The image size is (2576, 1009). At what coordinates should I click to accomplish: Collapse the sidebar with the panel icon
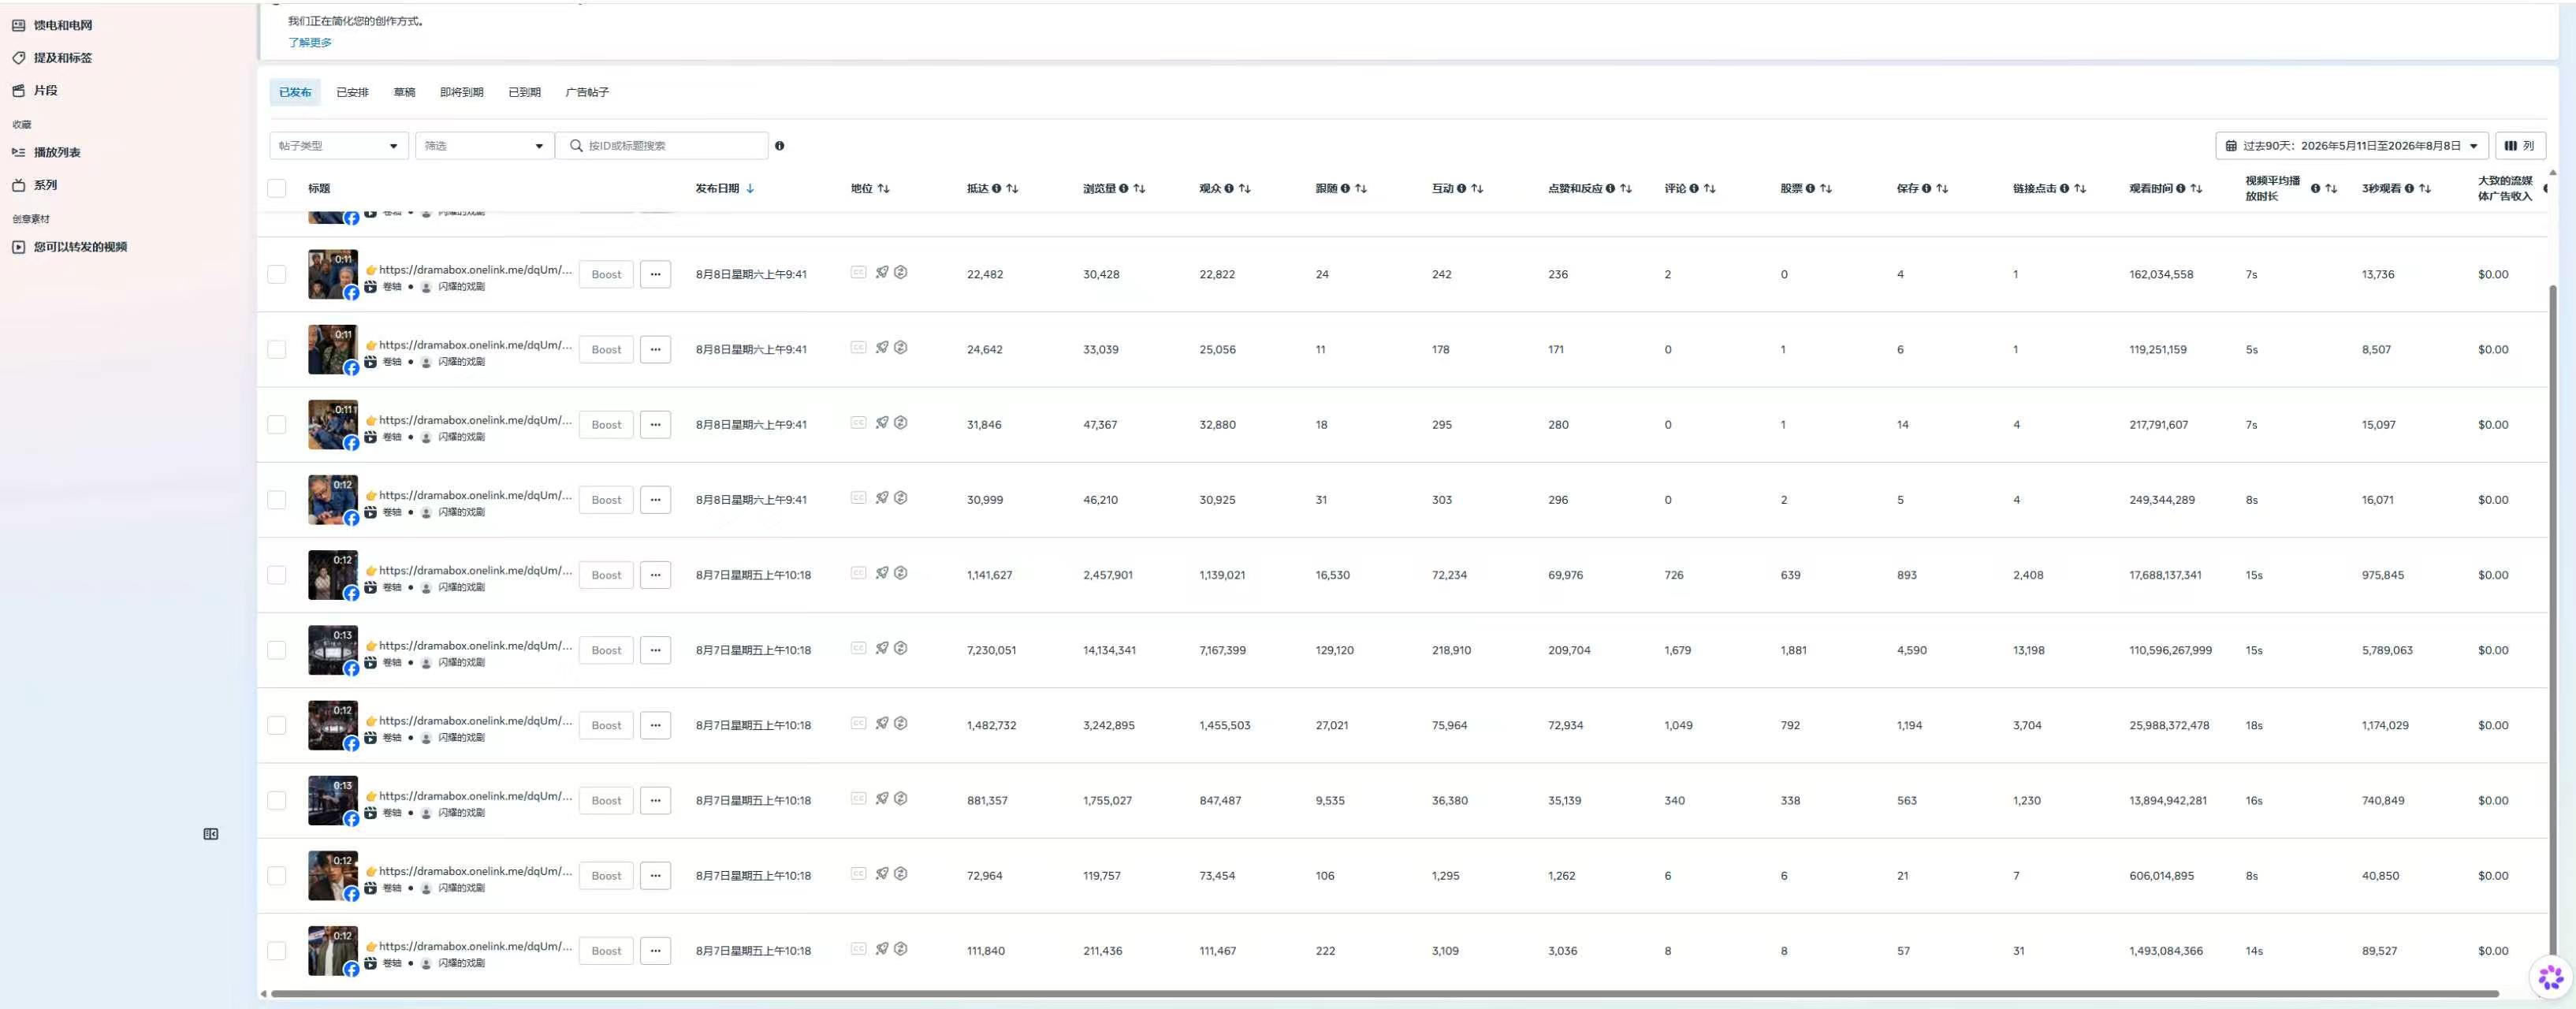tap(211, 834)
